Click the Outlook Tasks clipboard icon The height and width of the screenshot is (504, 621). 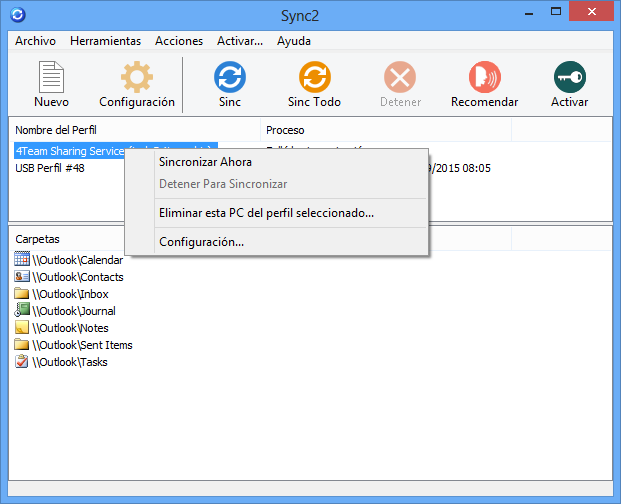click(22, 361)
